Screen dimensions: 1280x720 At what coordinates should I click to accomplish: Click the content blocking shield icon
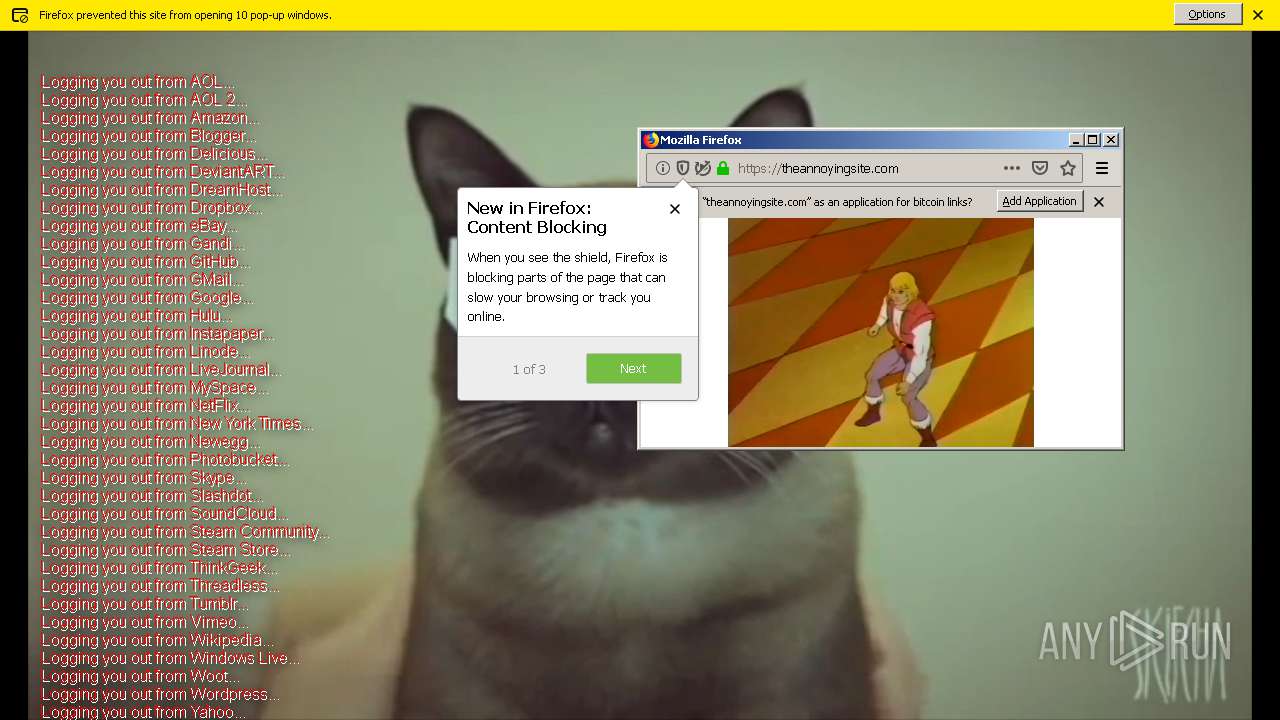pyautogui.click(x=683, y=168)
